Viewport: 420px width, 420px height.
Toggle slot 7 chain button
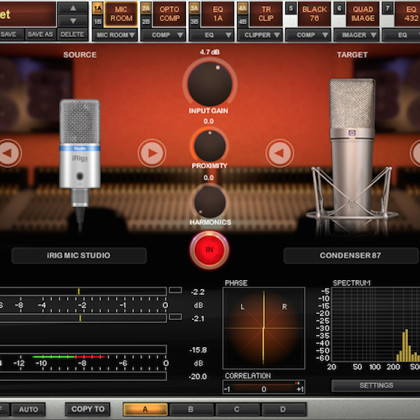(x=388, y=8)
